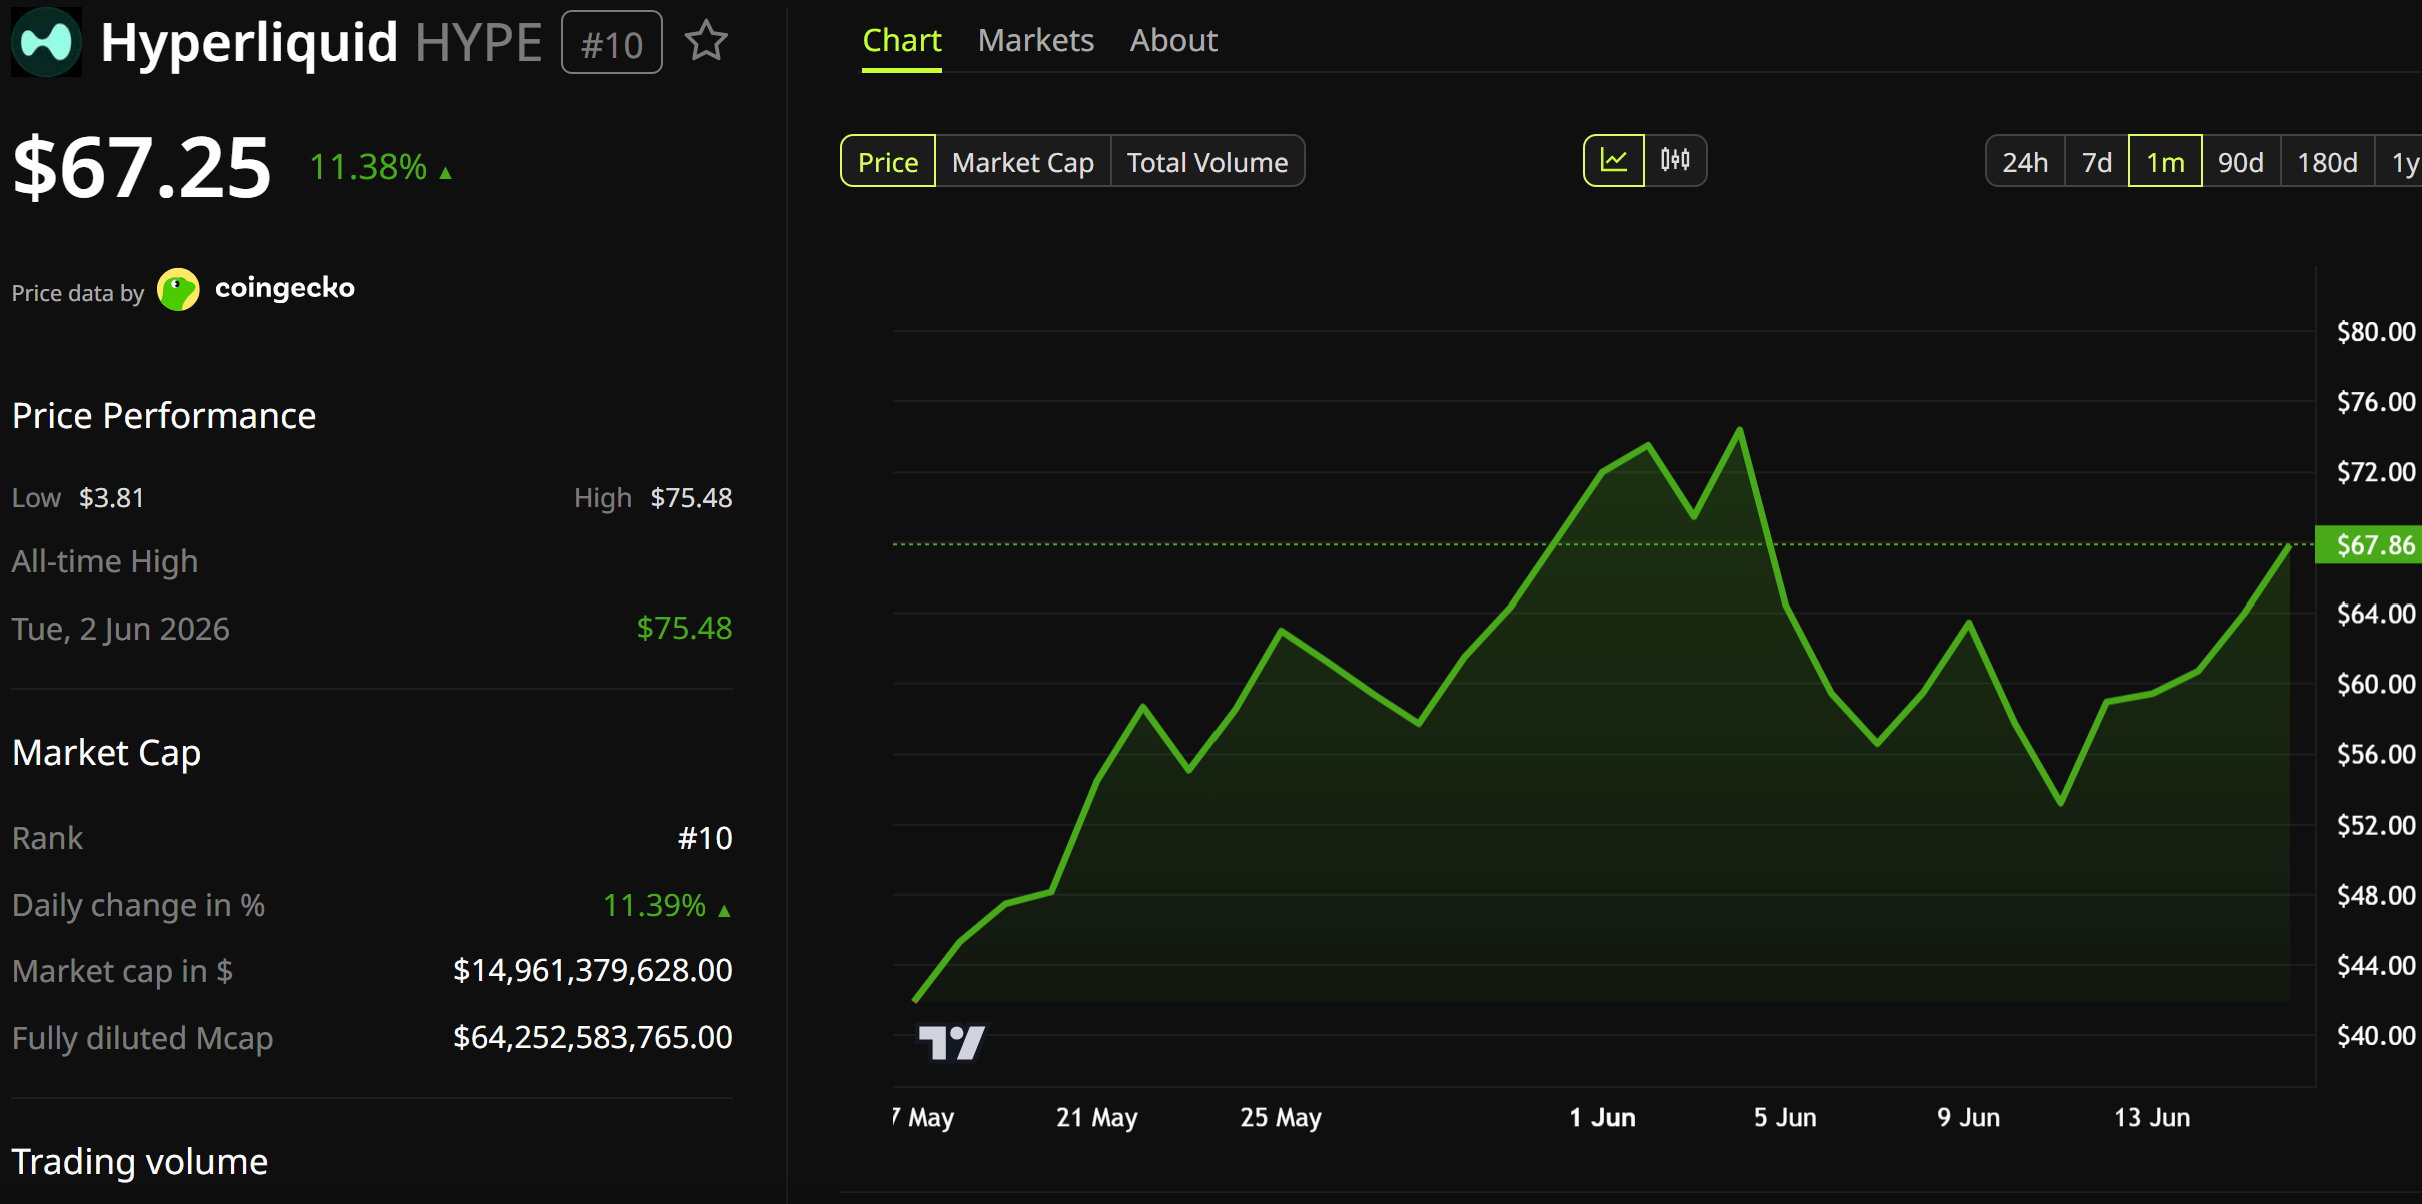Set the chart range to 180d

[x=2327, y=161]
